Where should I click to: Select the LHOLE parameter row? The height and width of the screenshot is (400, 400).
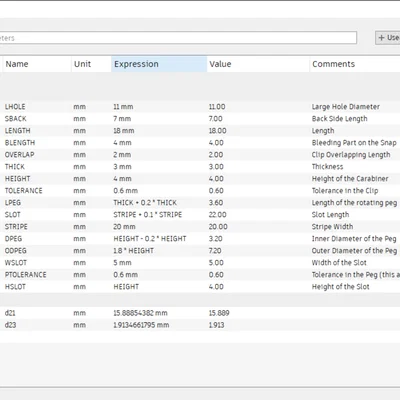(200, 107)
